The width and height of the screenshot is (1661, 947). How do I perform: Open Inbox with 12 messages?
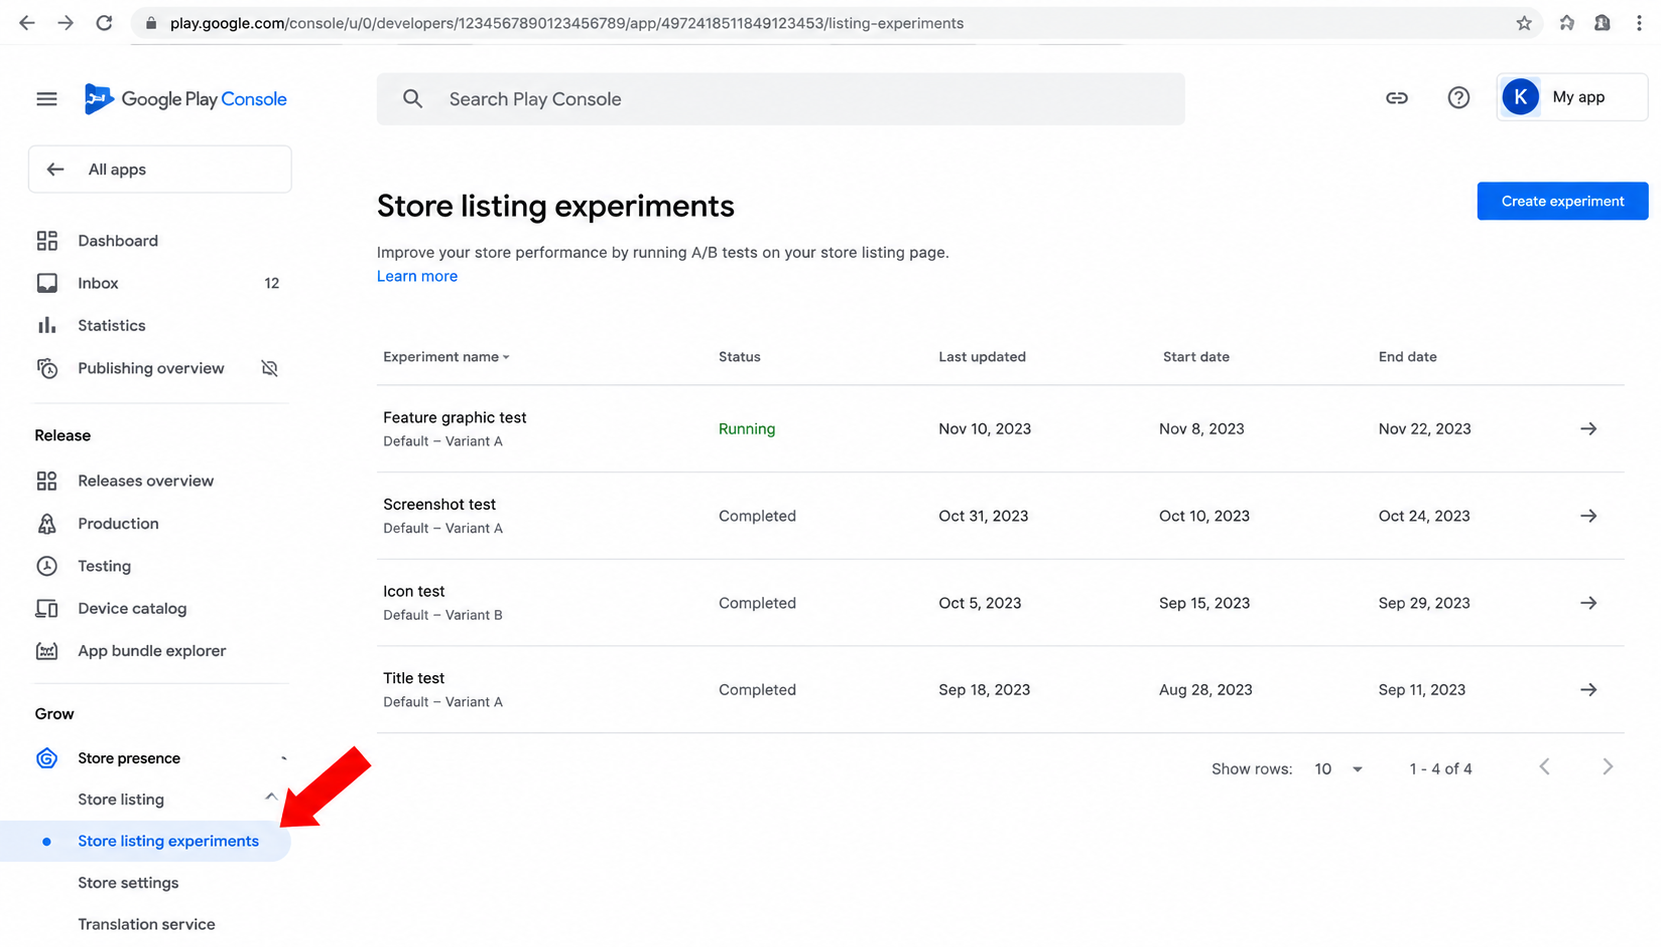coord(159,283)
